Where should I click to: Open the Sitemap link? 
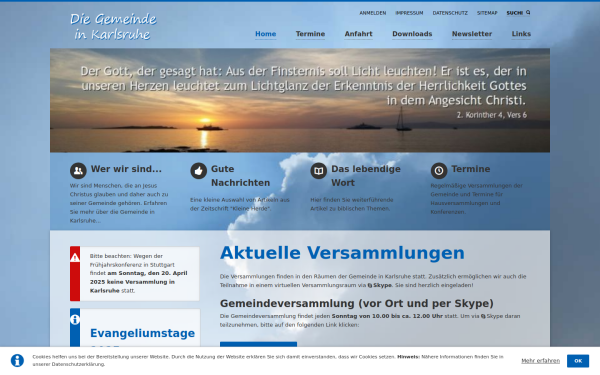click(487, 13)
